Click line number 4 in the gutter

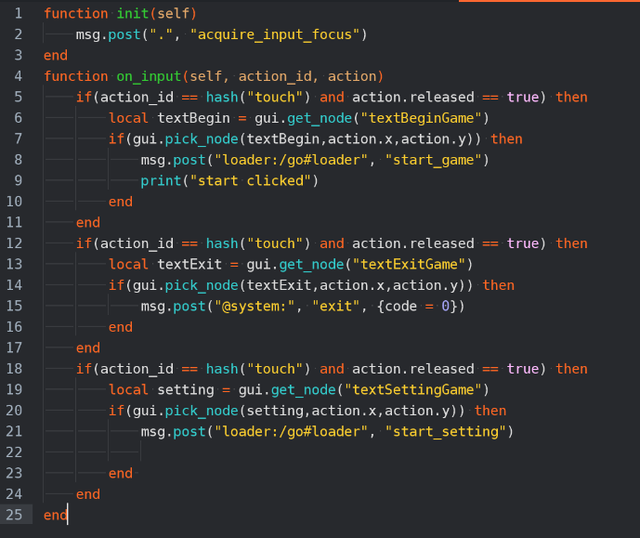pos(18,76)
